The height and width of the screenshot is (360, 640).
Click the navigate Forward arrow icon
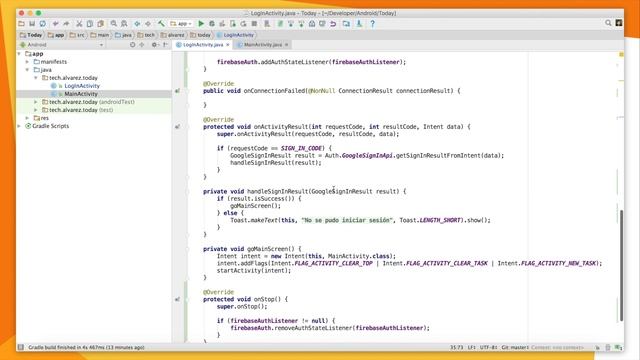[148, 24]
